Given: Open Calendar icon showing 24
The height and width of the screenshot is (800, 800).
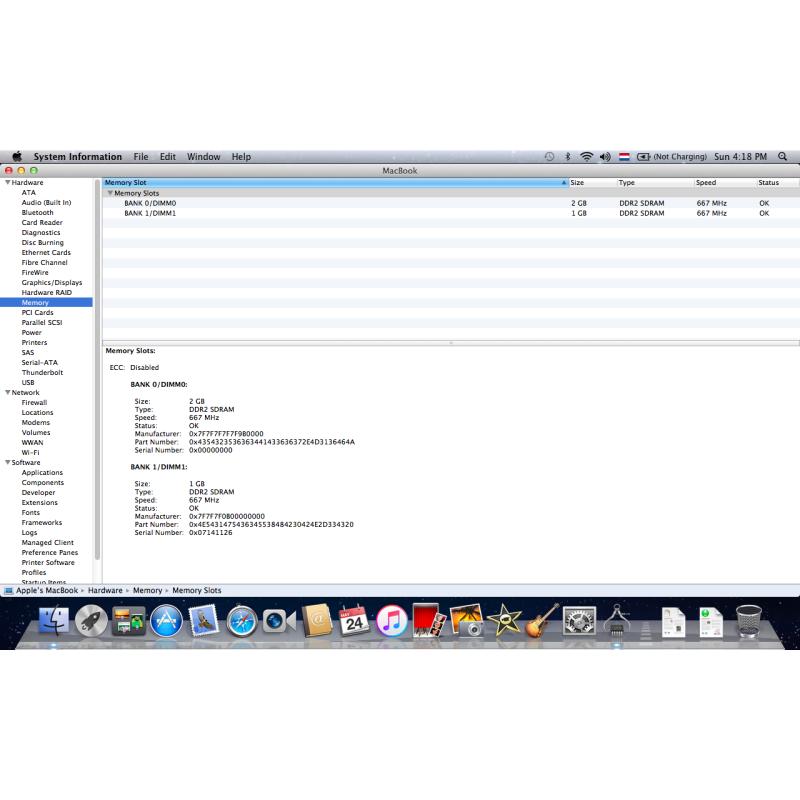Looking at the screenshot, I should [354, 621].
